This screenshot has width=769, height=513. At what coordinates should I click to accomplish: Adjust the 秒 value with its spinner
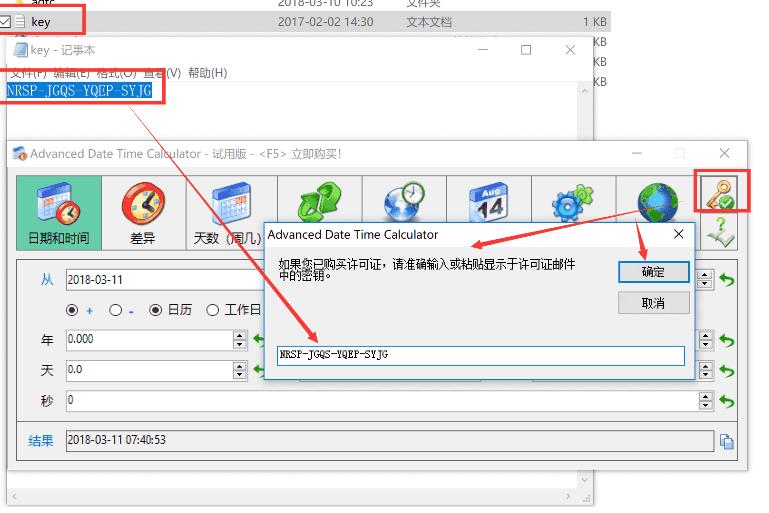(x=705, y=401)
